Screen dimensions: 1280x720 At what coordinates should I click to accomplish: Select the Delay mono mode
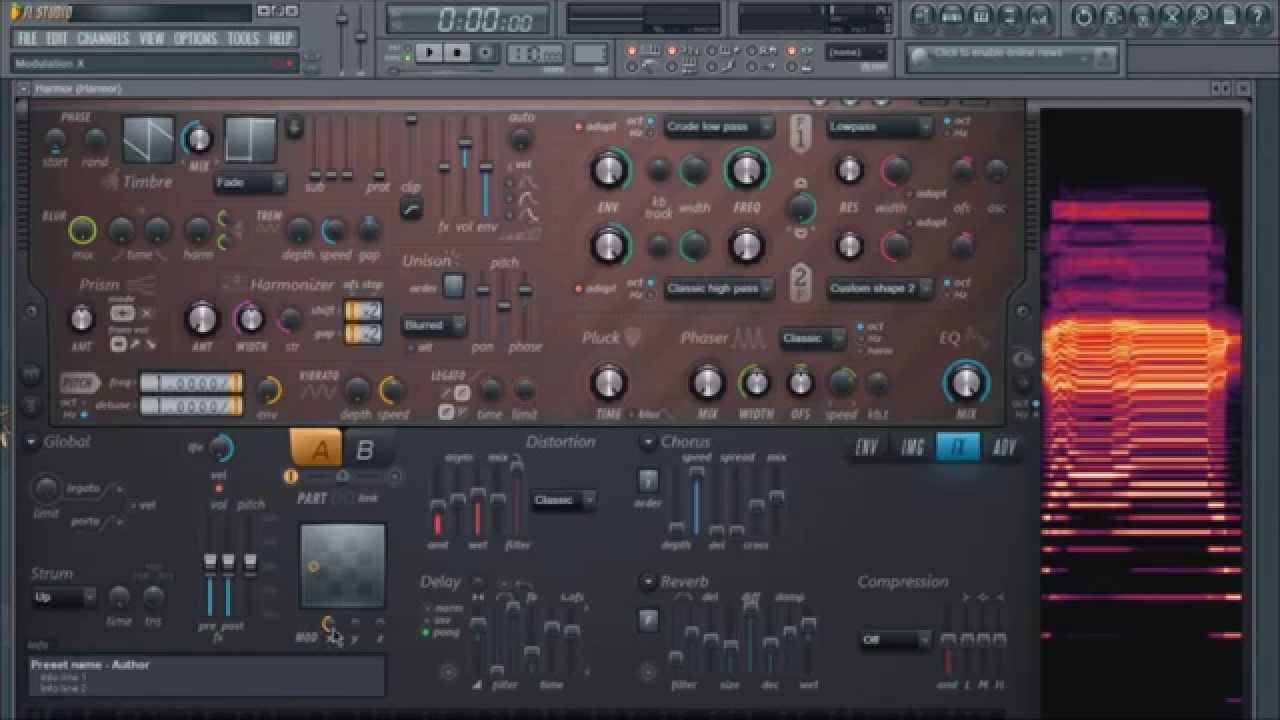(442, 606)
